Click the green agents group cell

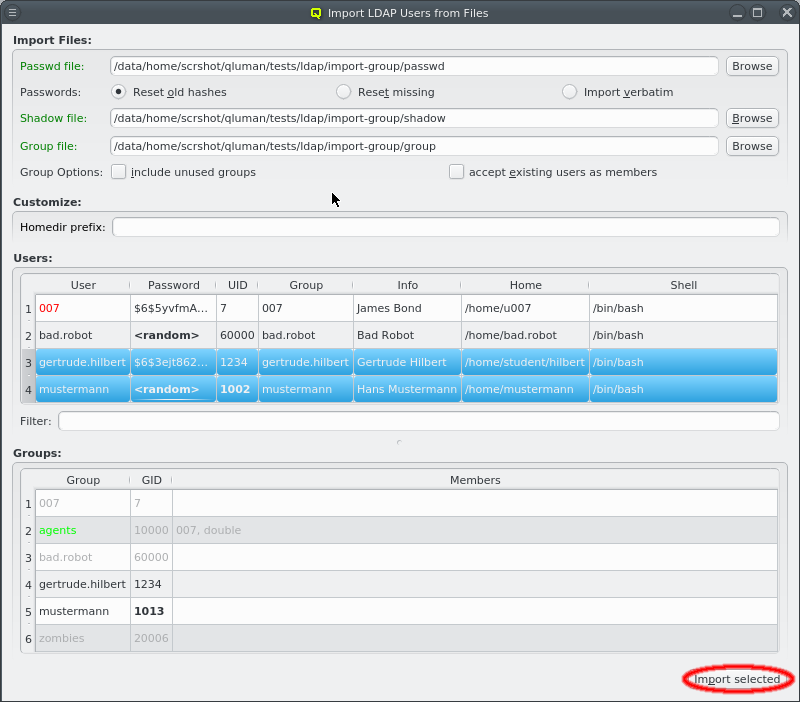83,530
